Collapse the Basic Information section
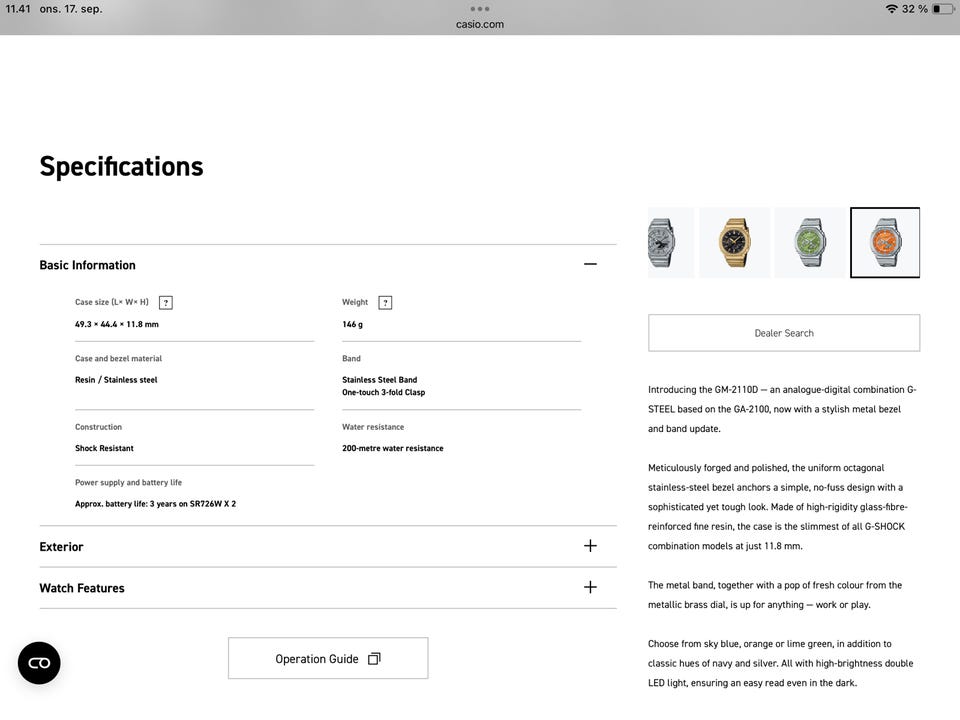Viewport: 960px width, 720px height. [x=590, y=264]
